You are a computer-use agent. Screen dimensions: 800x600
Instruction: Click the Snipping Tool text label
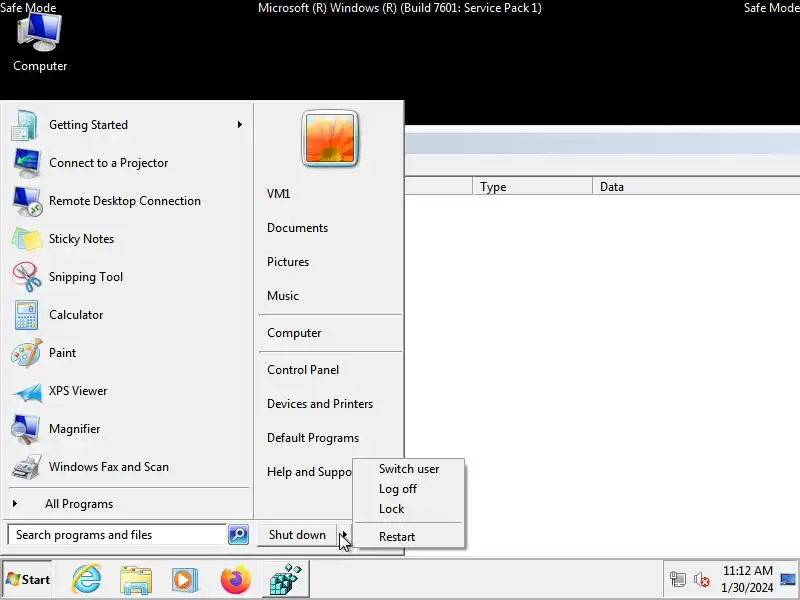pos(86,277)
